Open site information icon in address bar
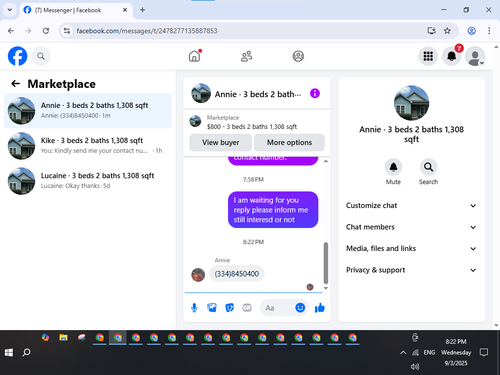The width and height of the screenshot is (500, 375). pyautogui.click(x=67, y=31)
